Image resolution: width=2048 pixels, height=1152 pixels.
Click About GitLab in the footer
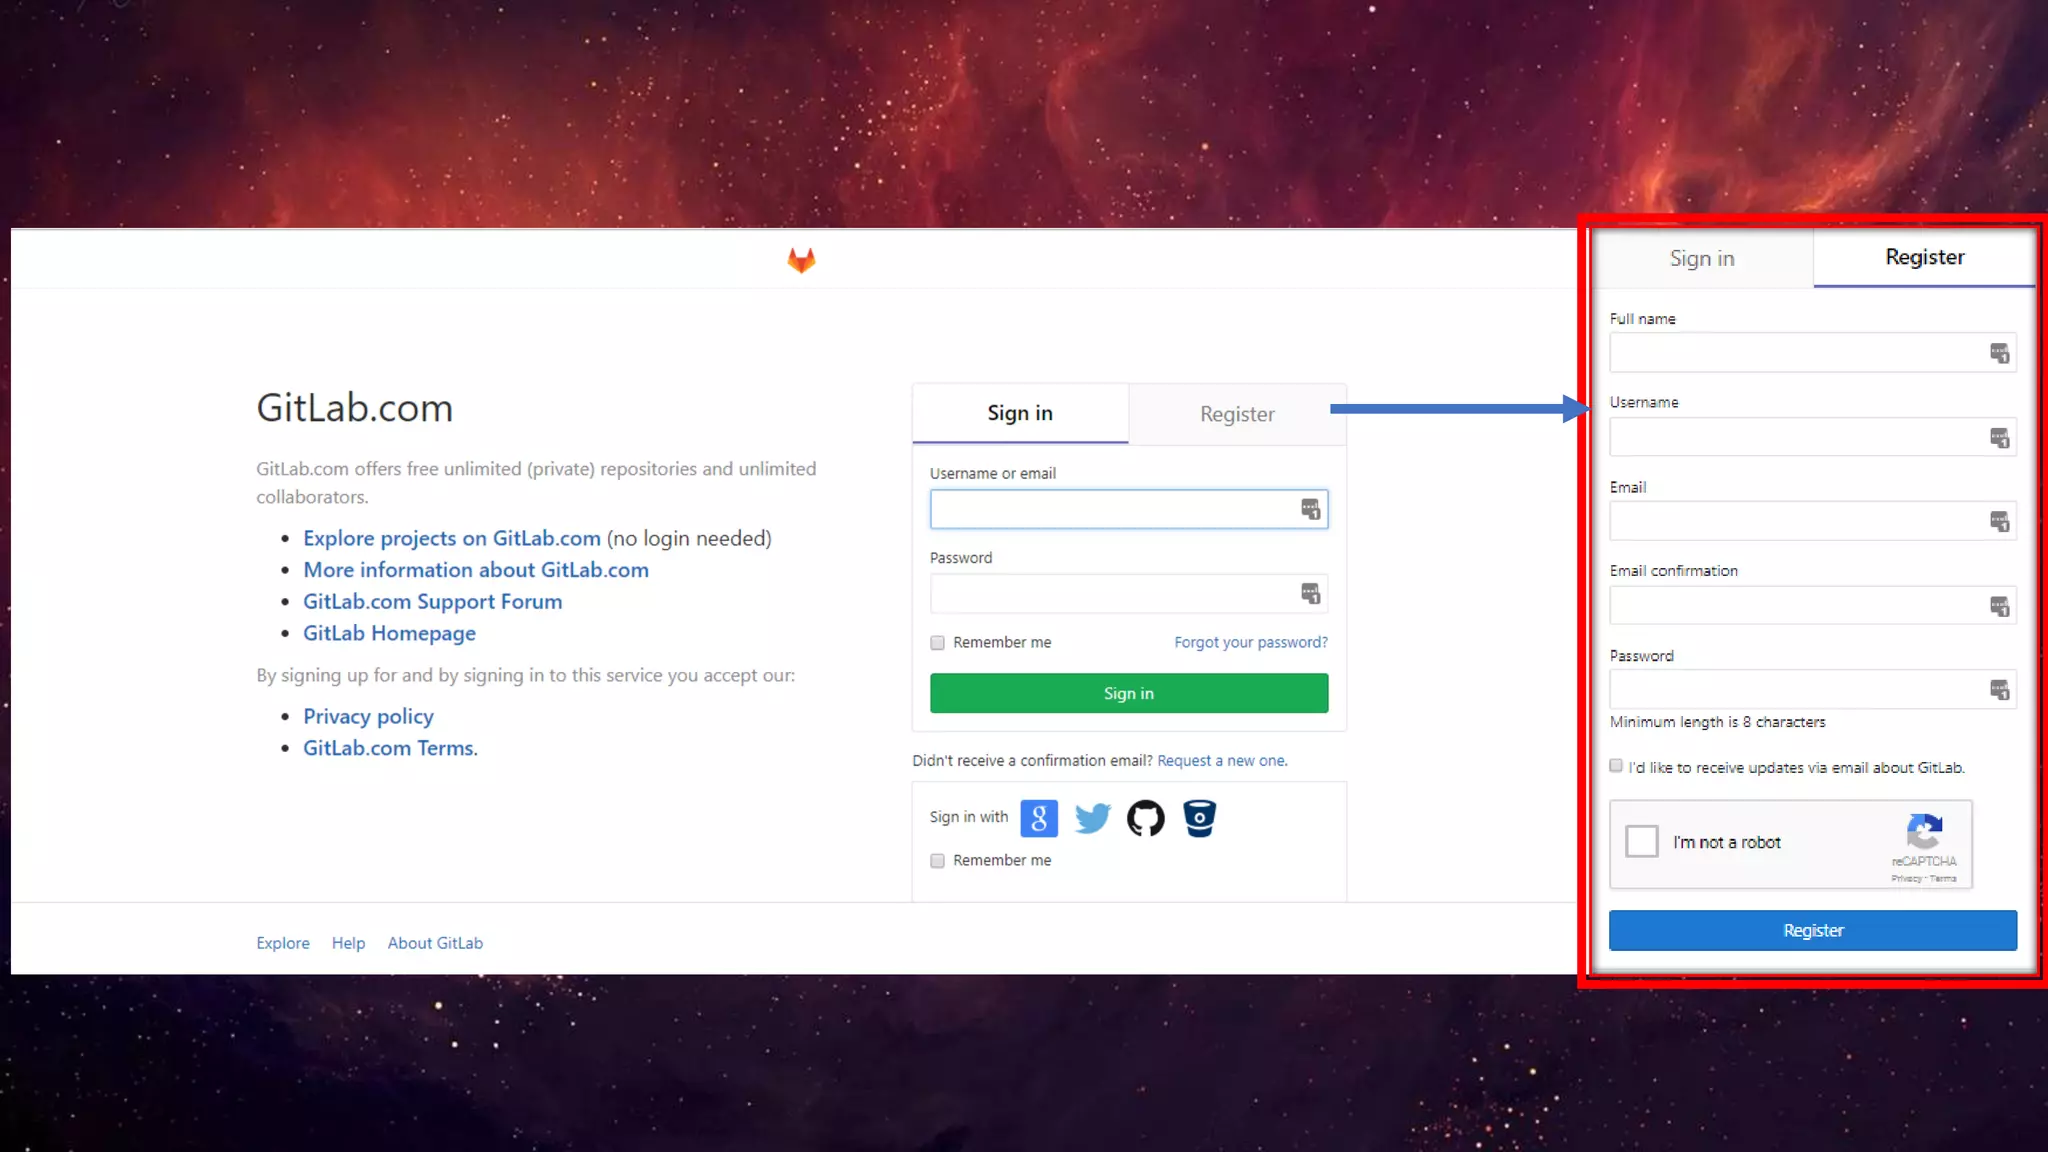[x=435, y=943]
